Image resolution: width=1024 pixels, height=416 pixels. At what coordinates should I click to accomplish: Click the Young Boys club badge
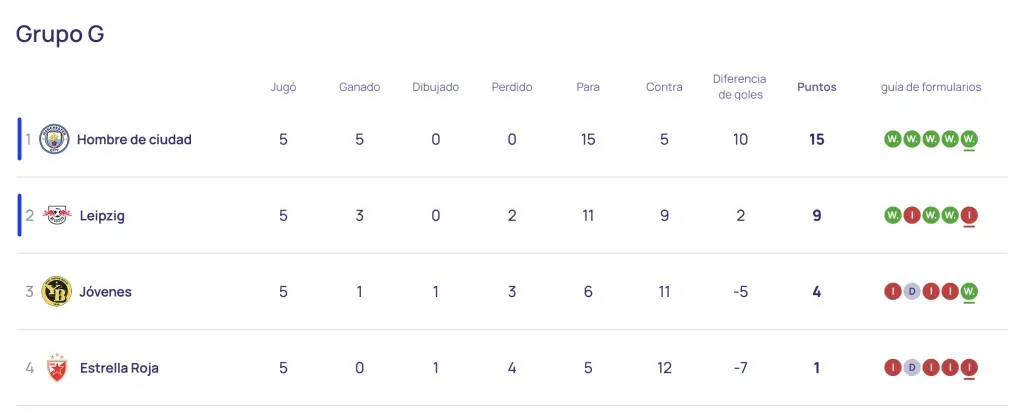(56, 291)
